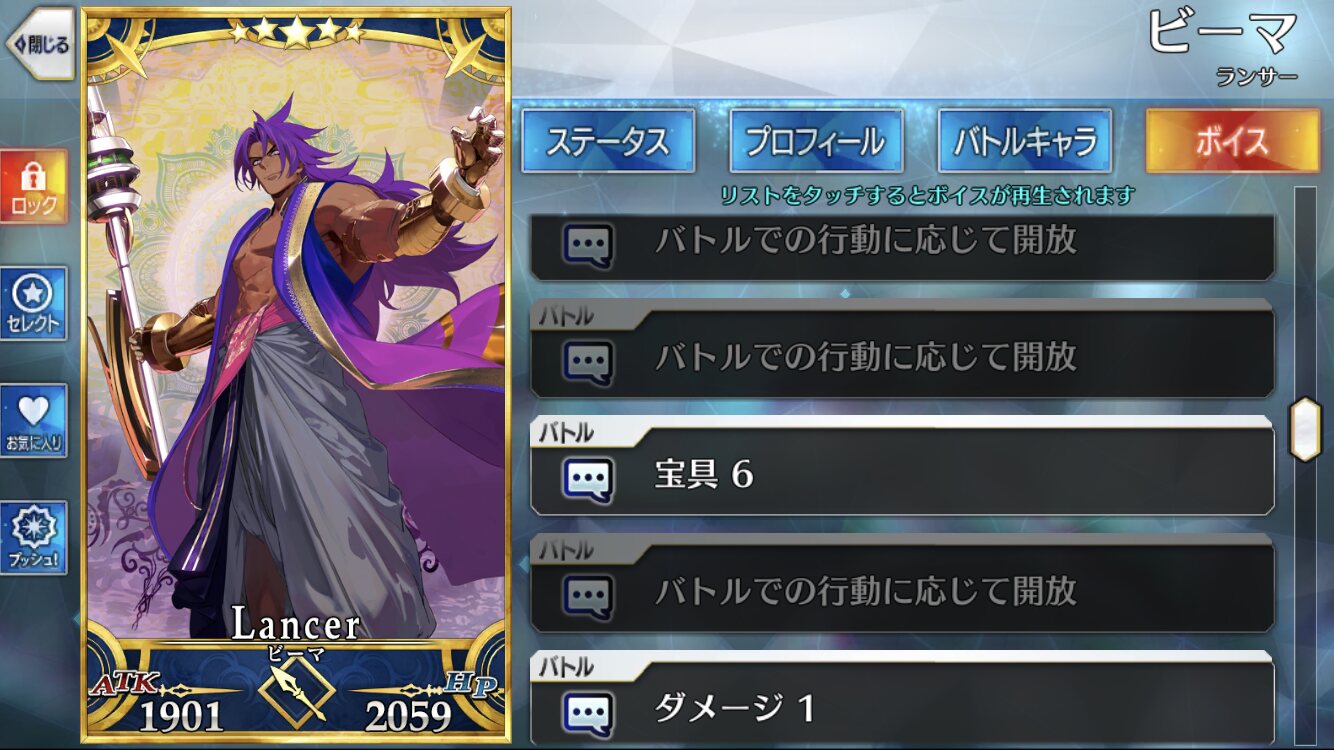
Task: Play the 宝具 6 voice line
Action: (x=902, y=466)
